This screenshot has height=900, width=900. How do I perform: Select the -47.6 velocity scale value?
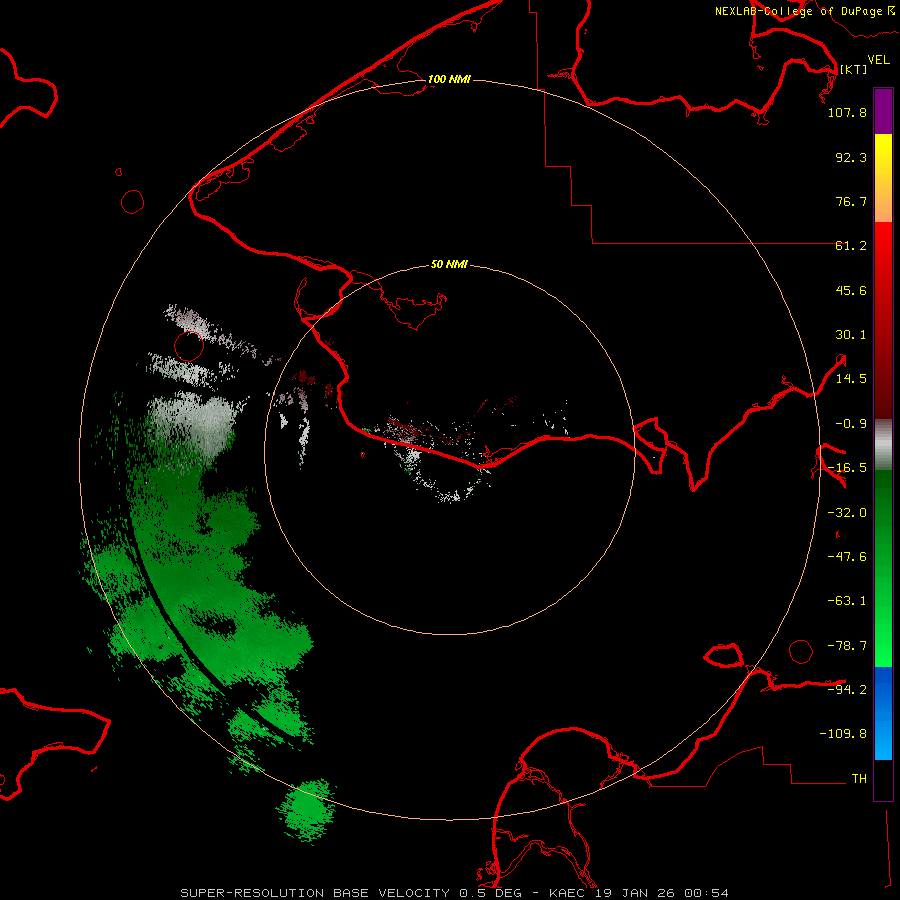(847, 557)
